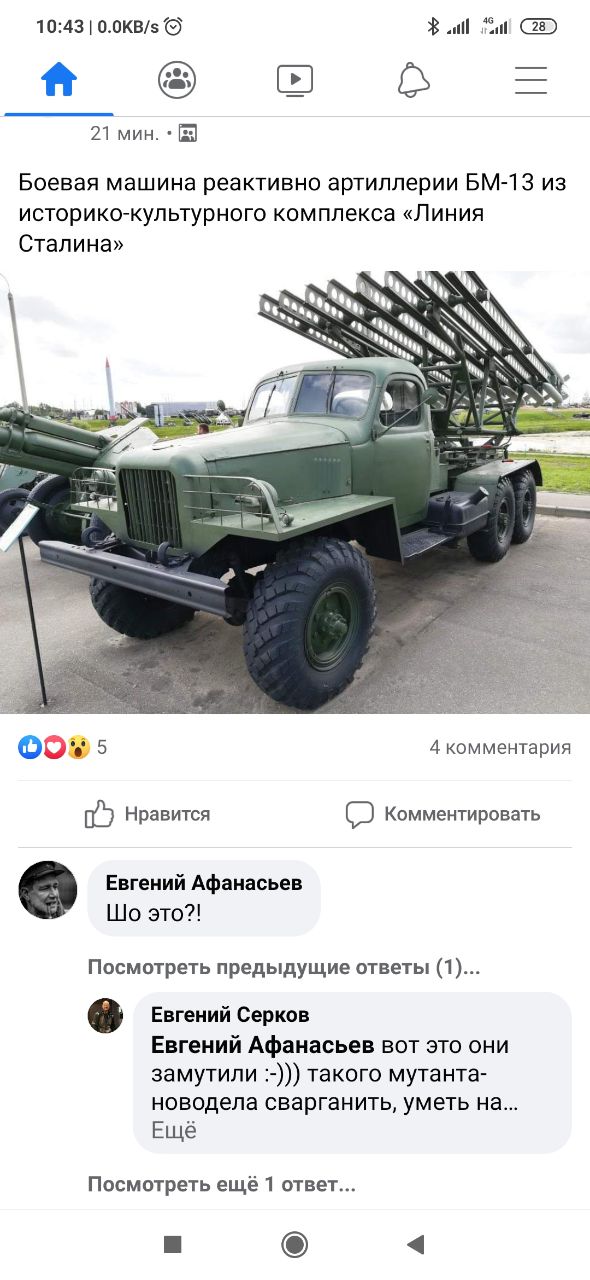Open the Facebook Home feed tab
590x1280 pixels.
point(59,80)
